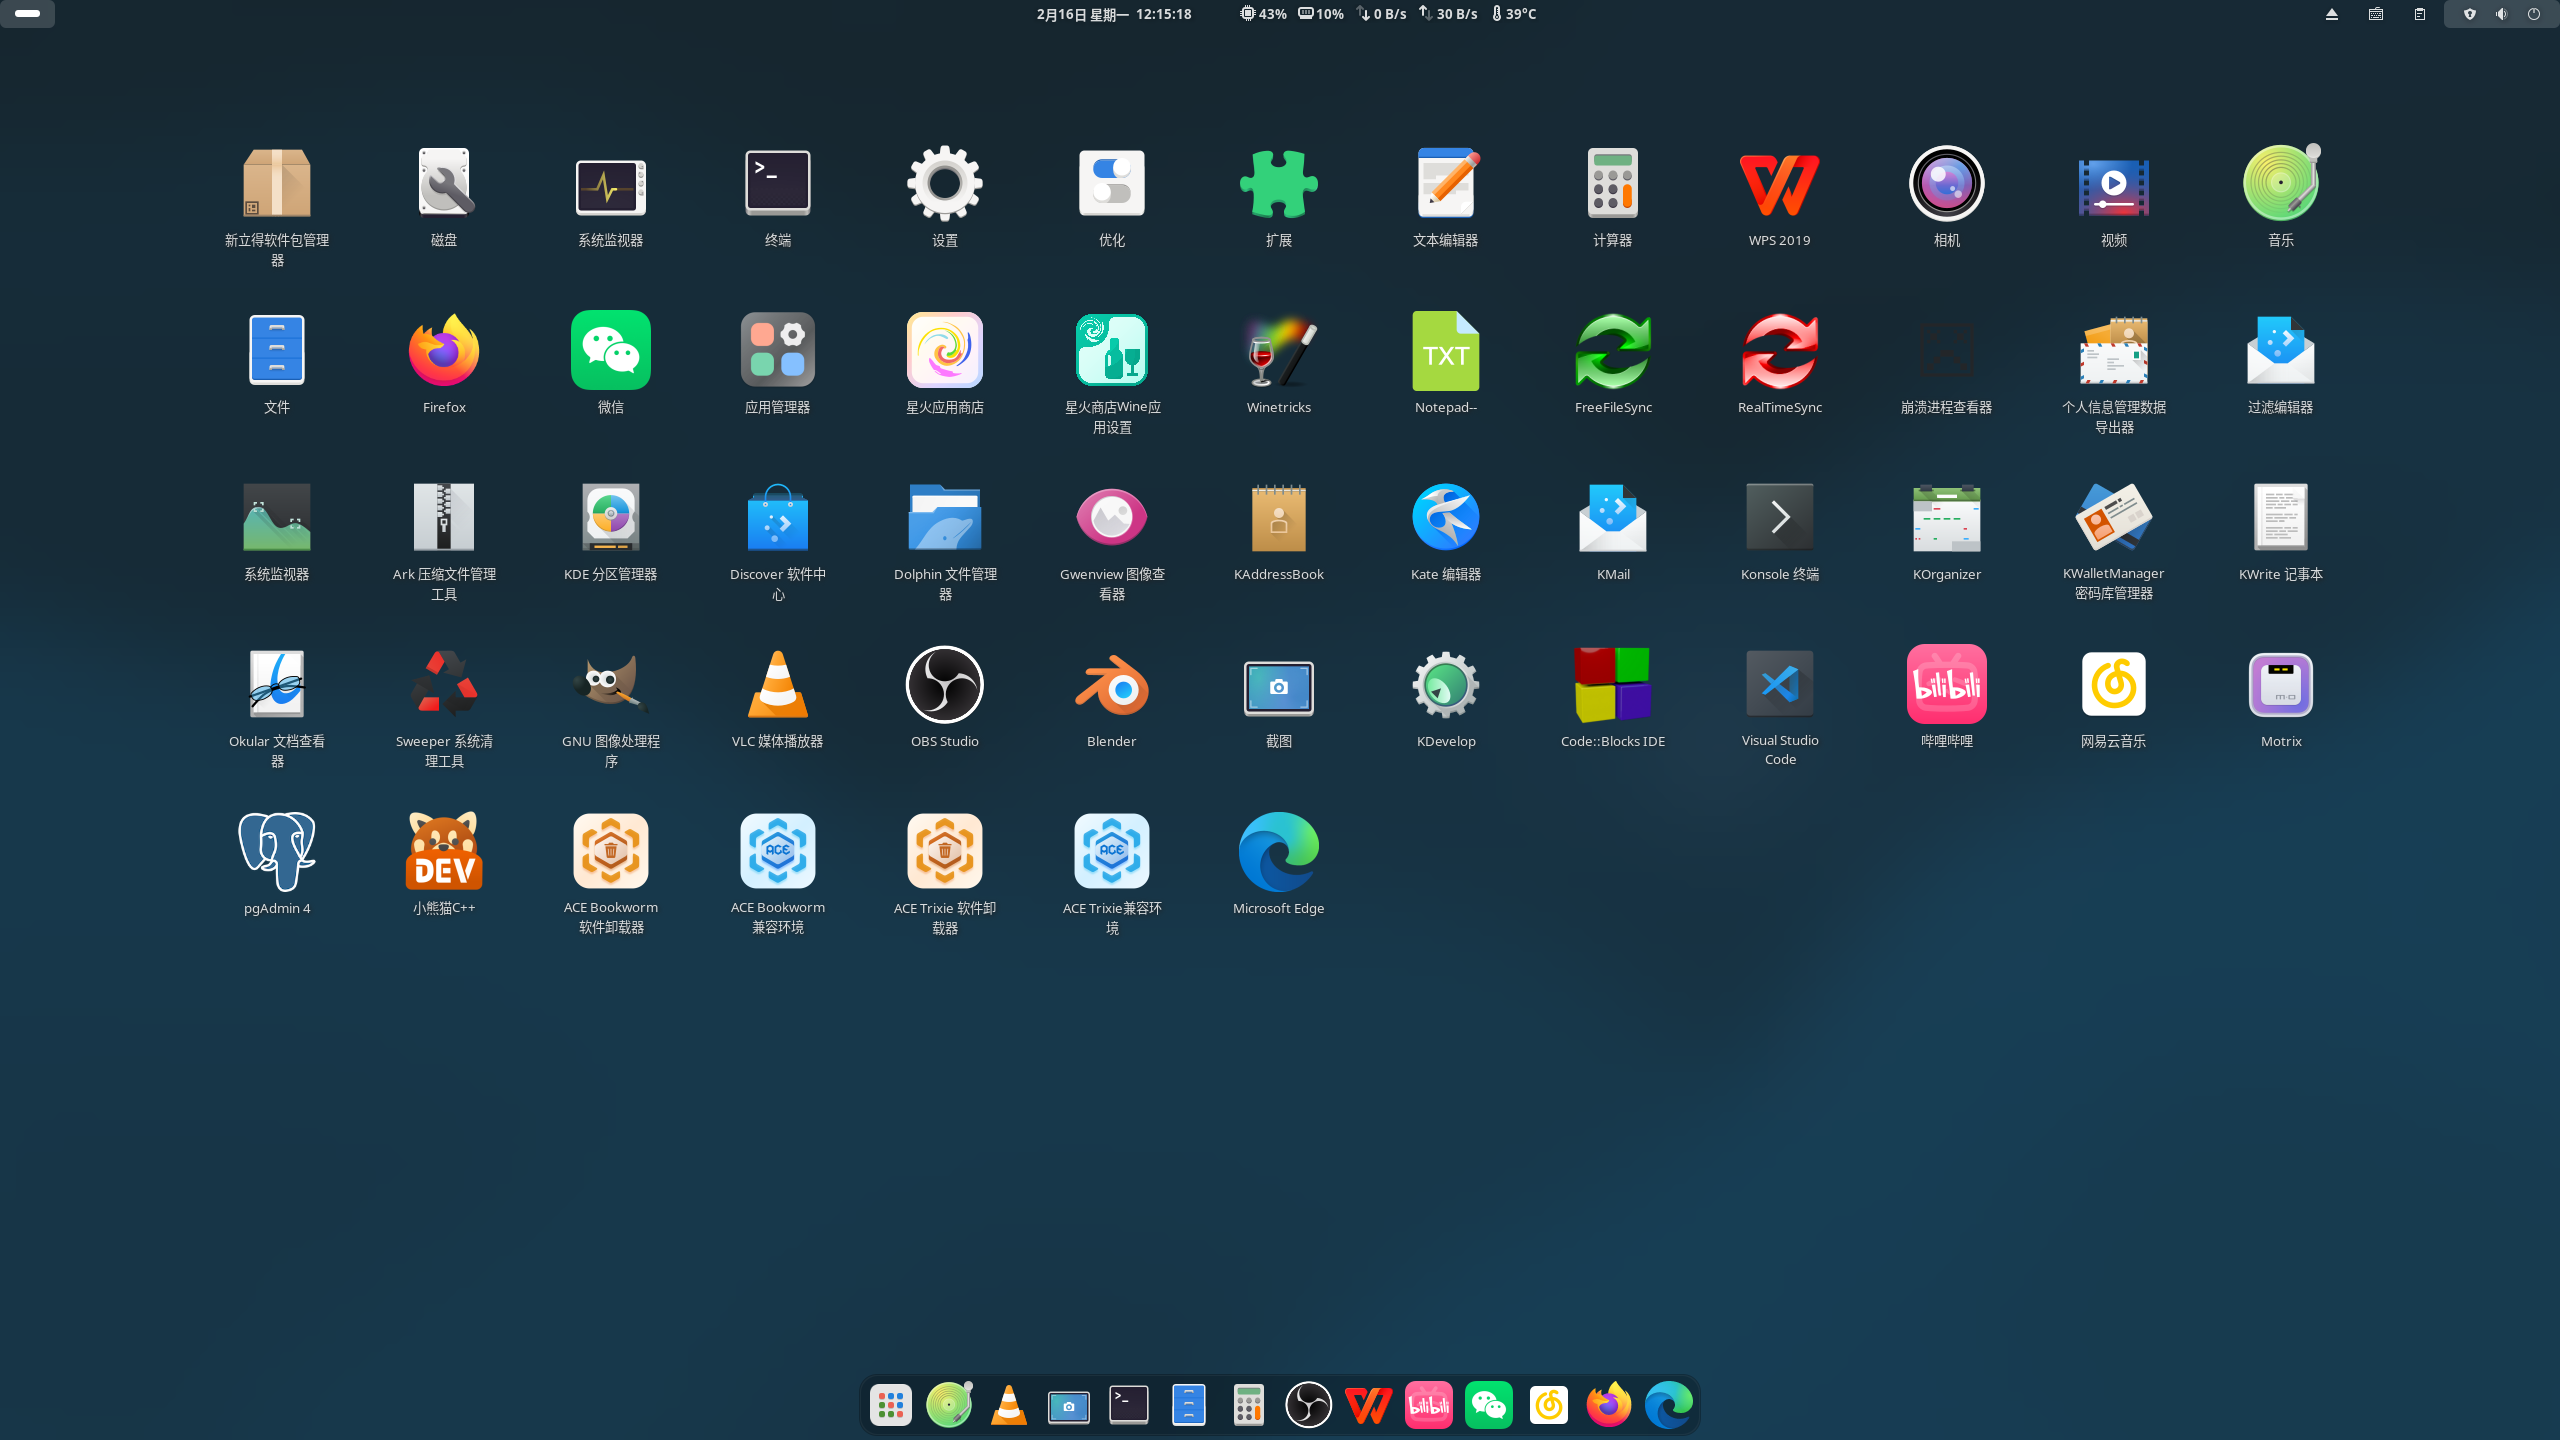Viewport: 2560px width, 1440px height.
Task: Open 文本编辑器 text editor
Action: coord(1446,183)
